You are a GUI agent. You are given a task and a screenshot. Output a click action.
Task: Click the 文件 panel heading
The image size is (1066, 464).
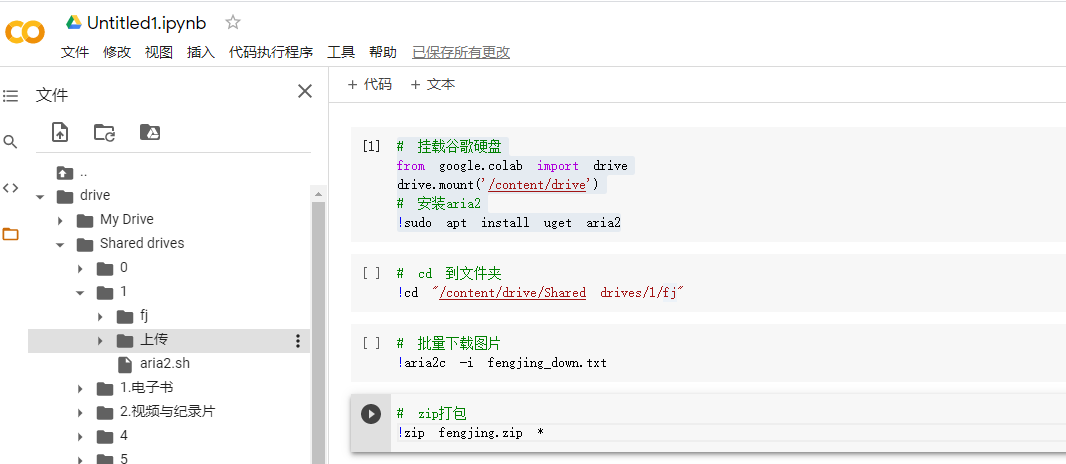(x=52, y=95)
